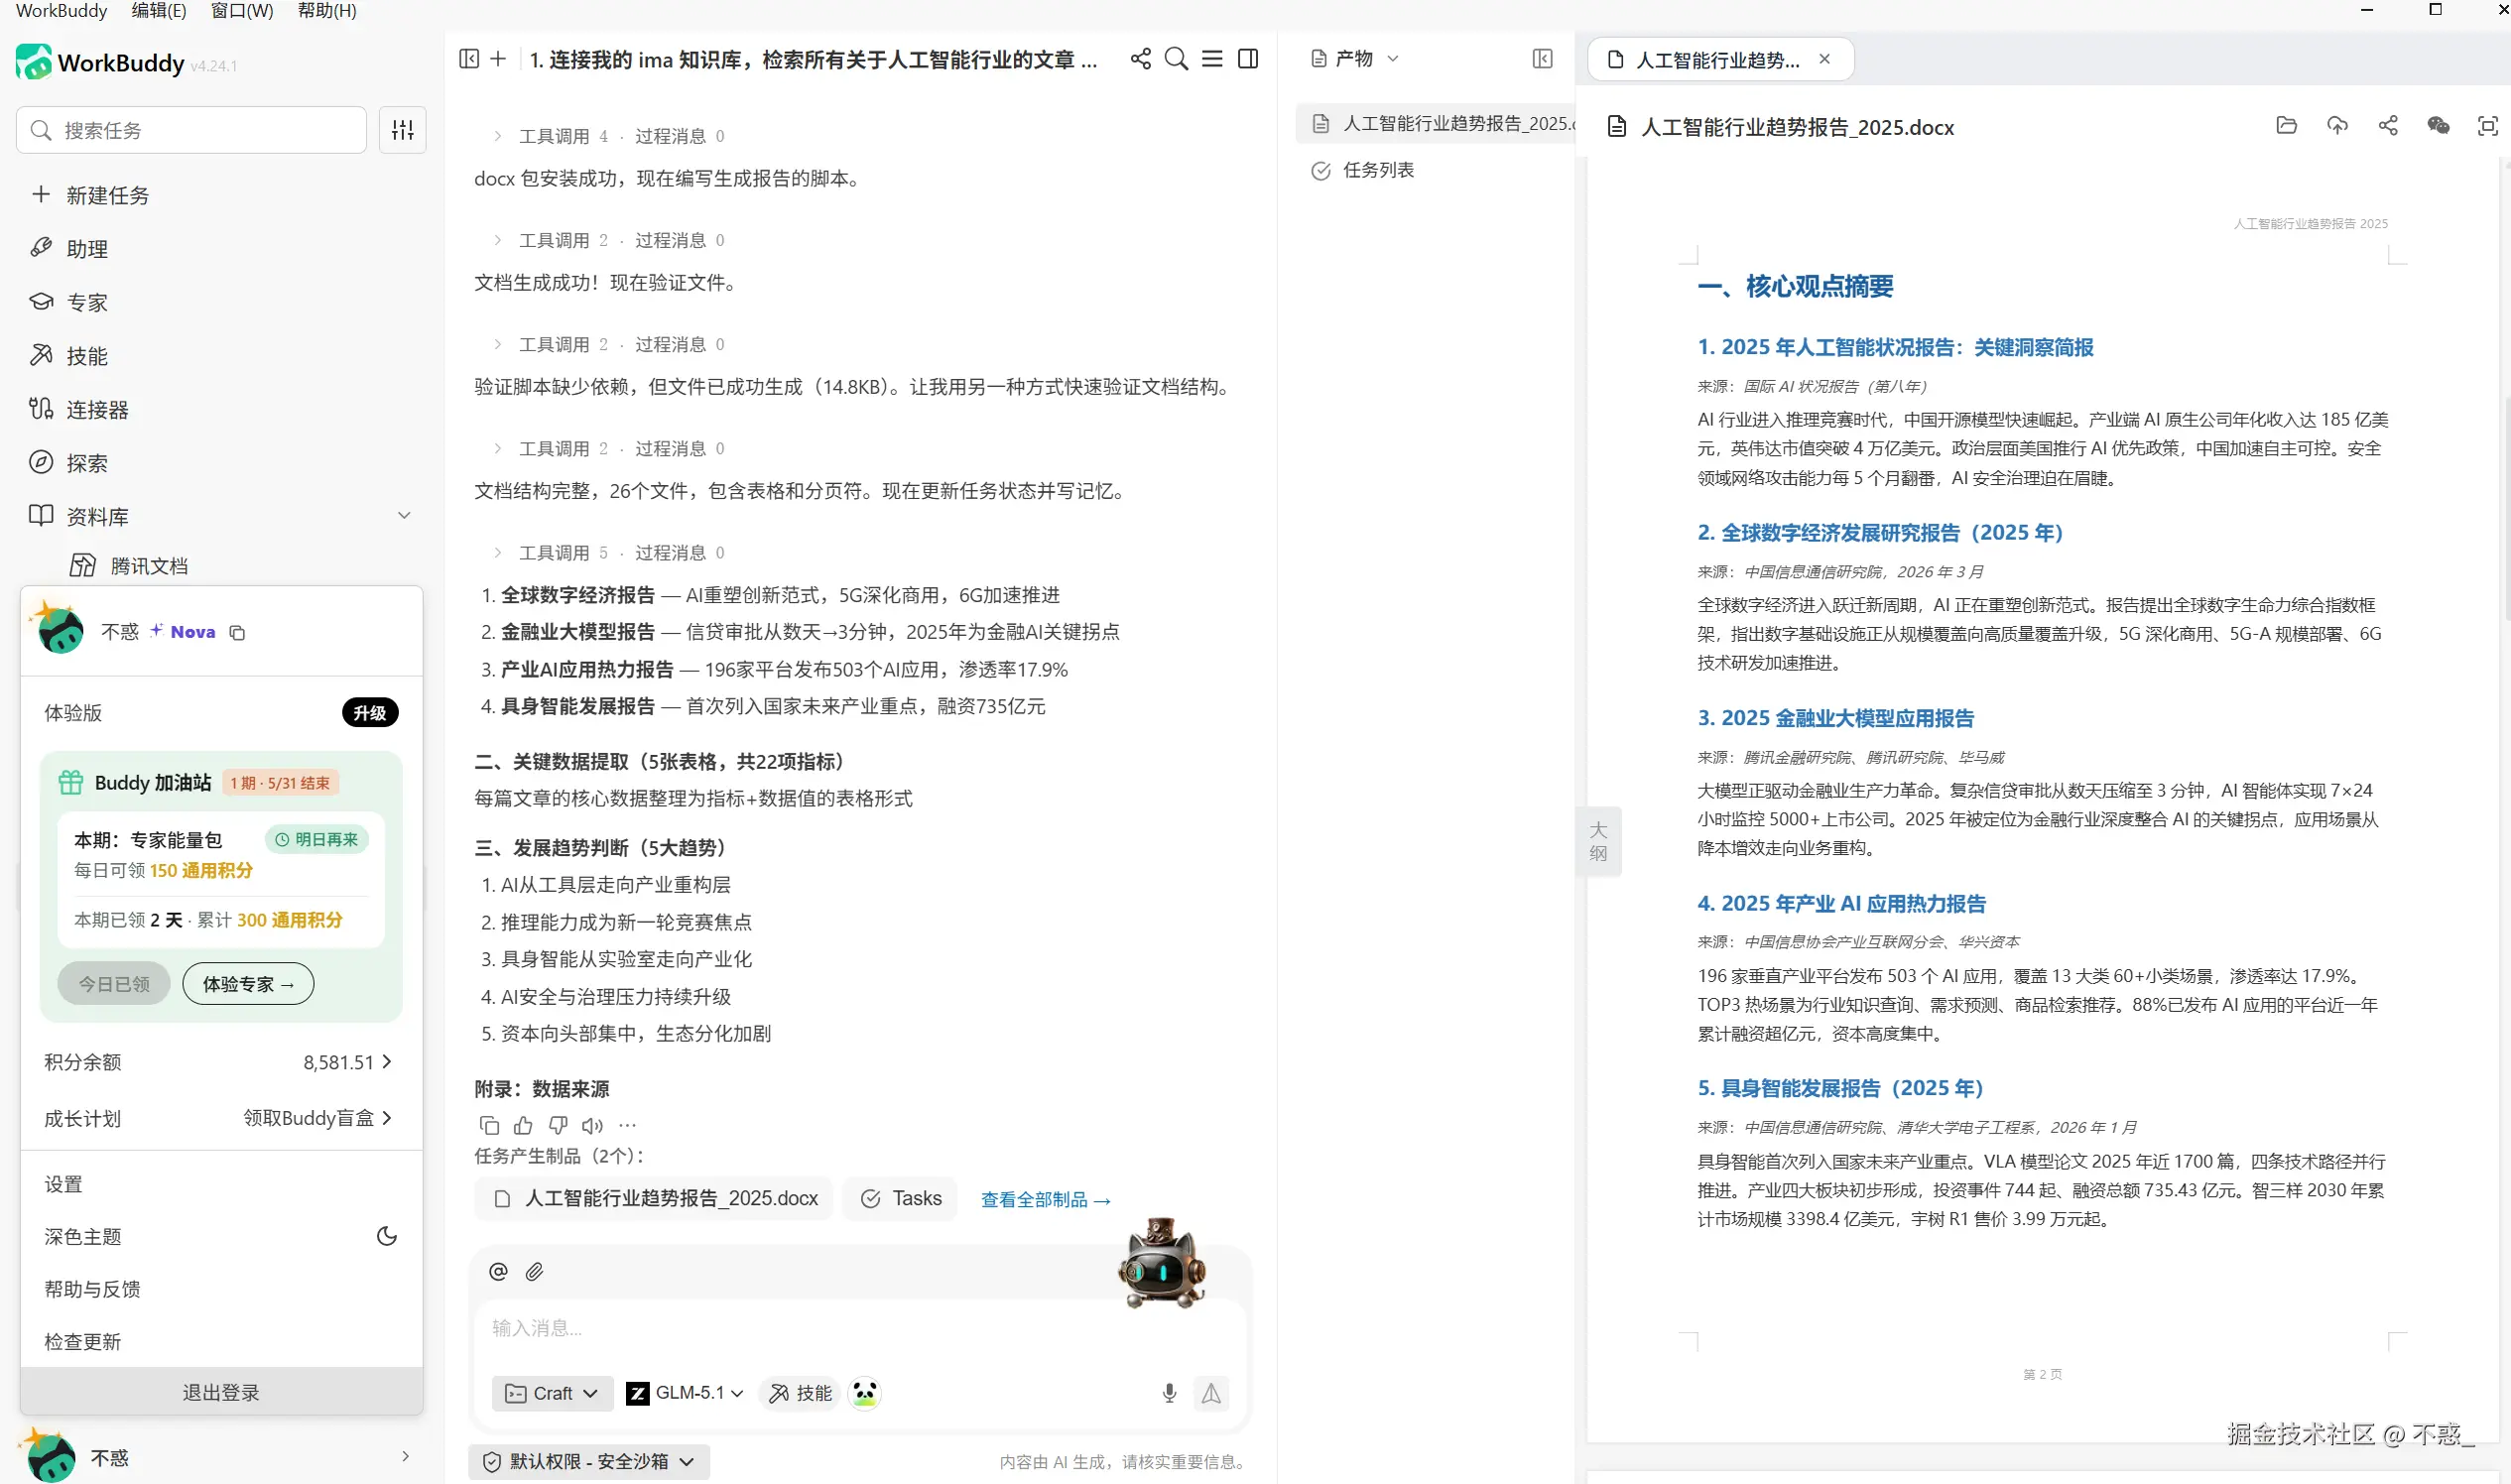Image resolution: width=2511 pixels, height=1484 pixels.
Task: Open 积分余额 details chevron
Action: click(387, 1062)
